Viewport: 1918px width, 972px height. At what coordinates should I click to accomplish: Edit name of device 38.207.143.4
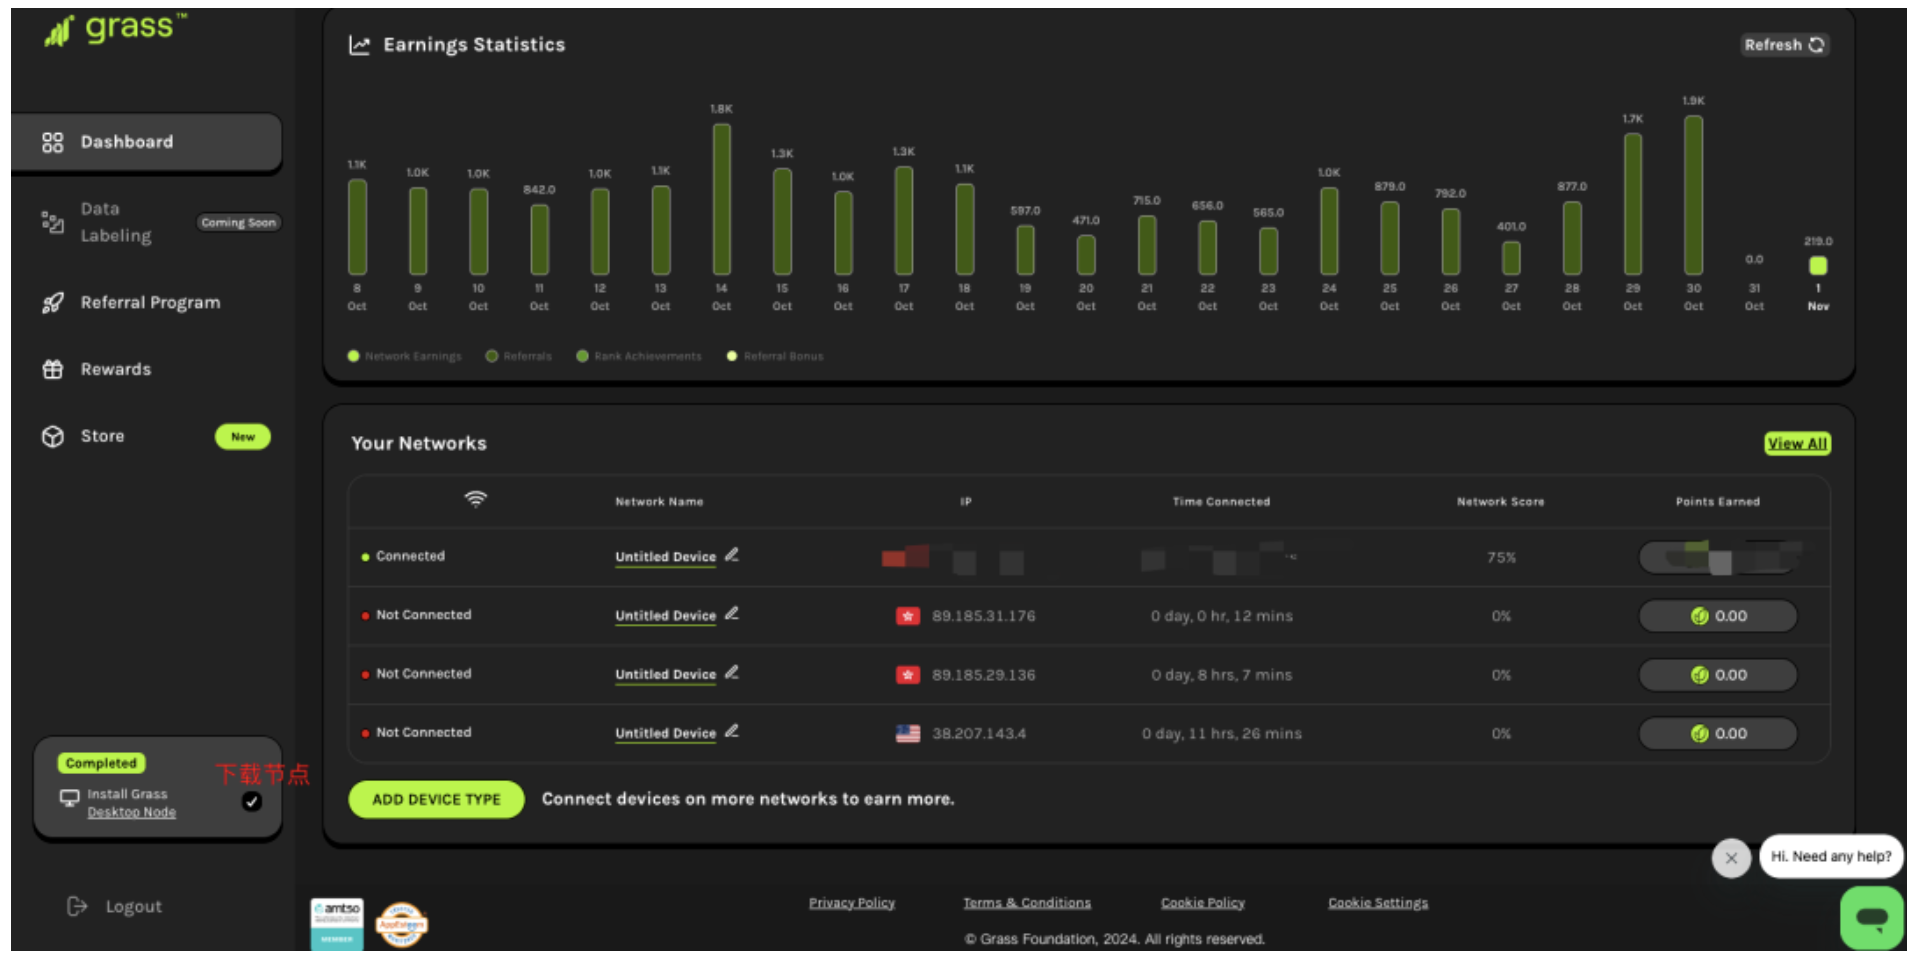[x=732, y=732]
